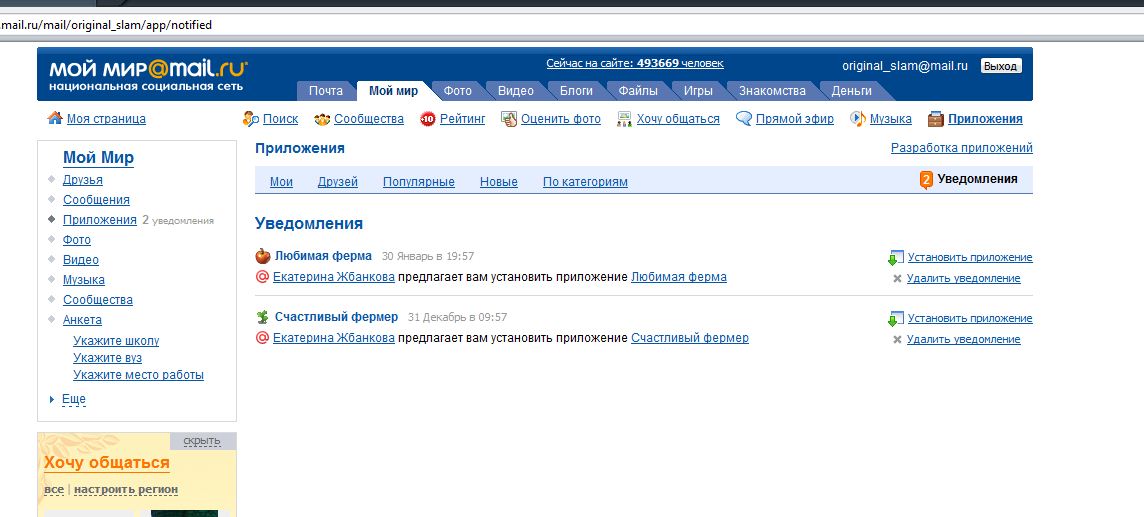The image size is (1144, 517).
Task: Show Мои applications subtab
Action: point(282,182)
